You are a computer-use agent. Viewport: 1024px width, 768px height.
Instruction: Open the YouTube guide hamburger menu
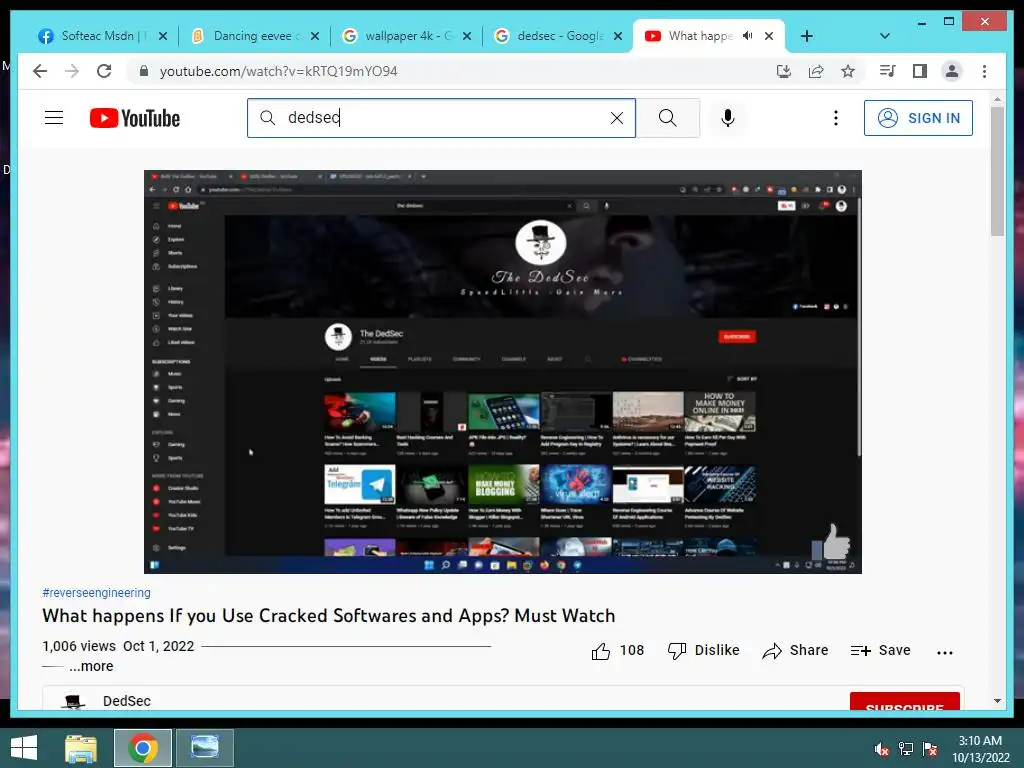[x=54, y=118]
